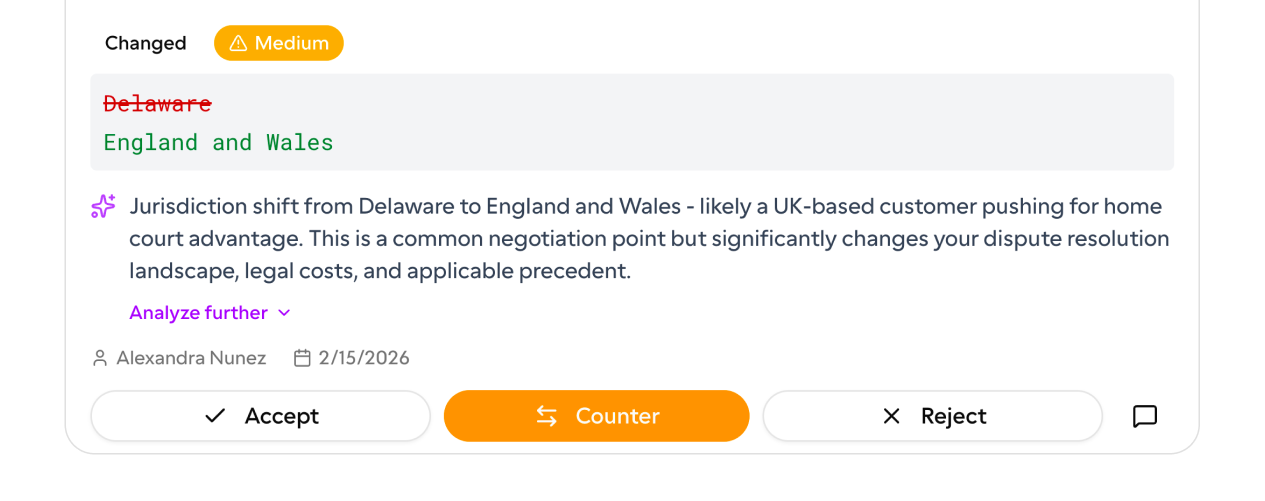Click the 2/15/2026 date
The height and width of the screenshot is (501, 1265).
364,358
